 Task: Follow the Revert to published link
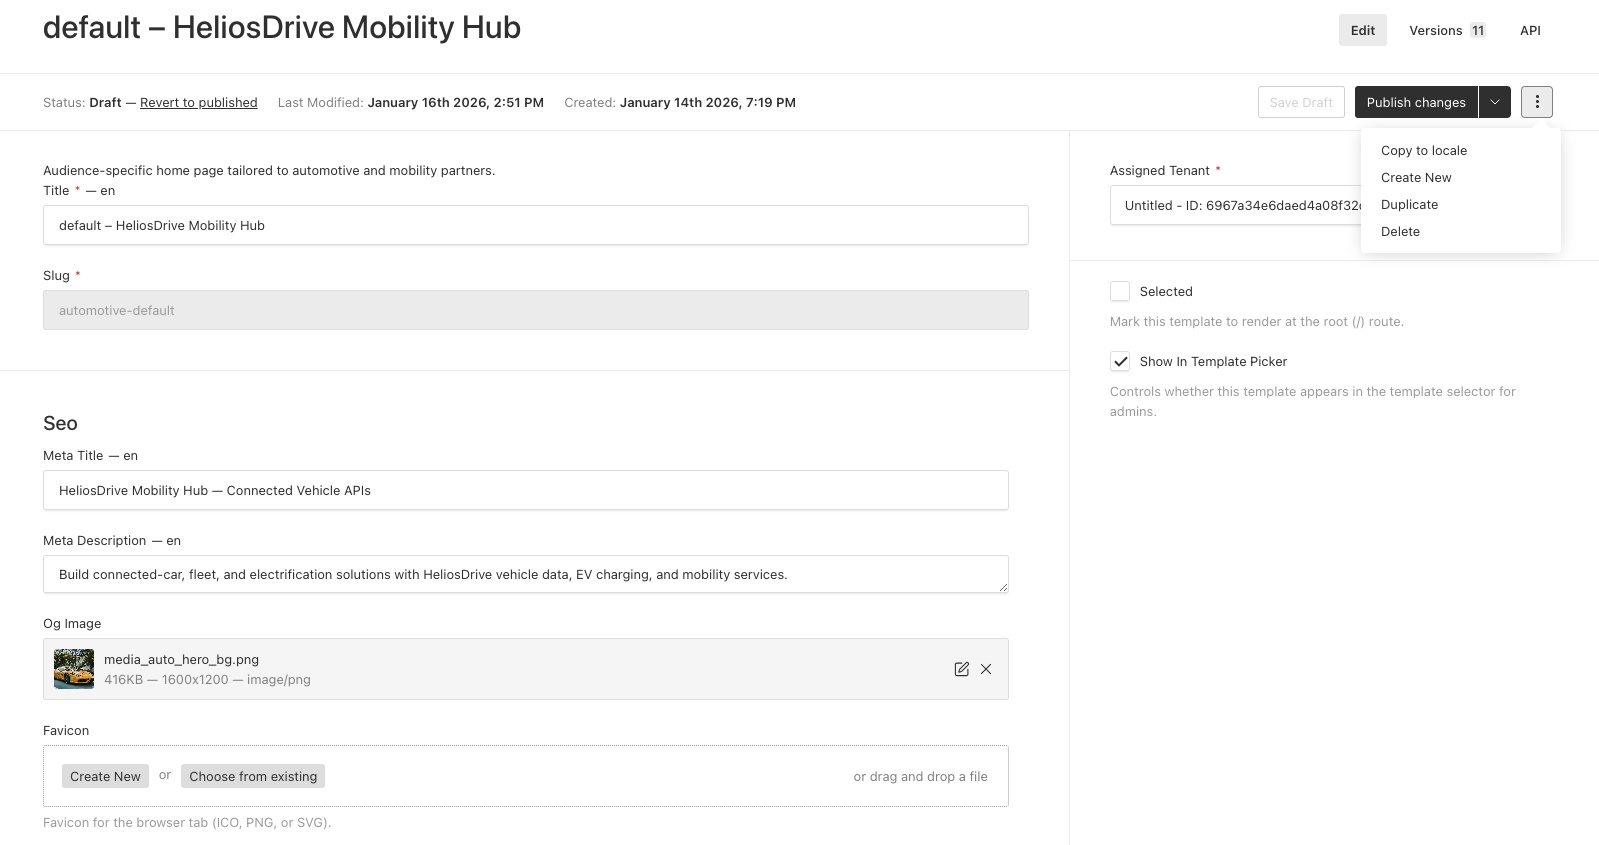point(199,102)
